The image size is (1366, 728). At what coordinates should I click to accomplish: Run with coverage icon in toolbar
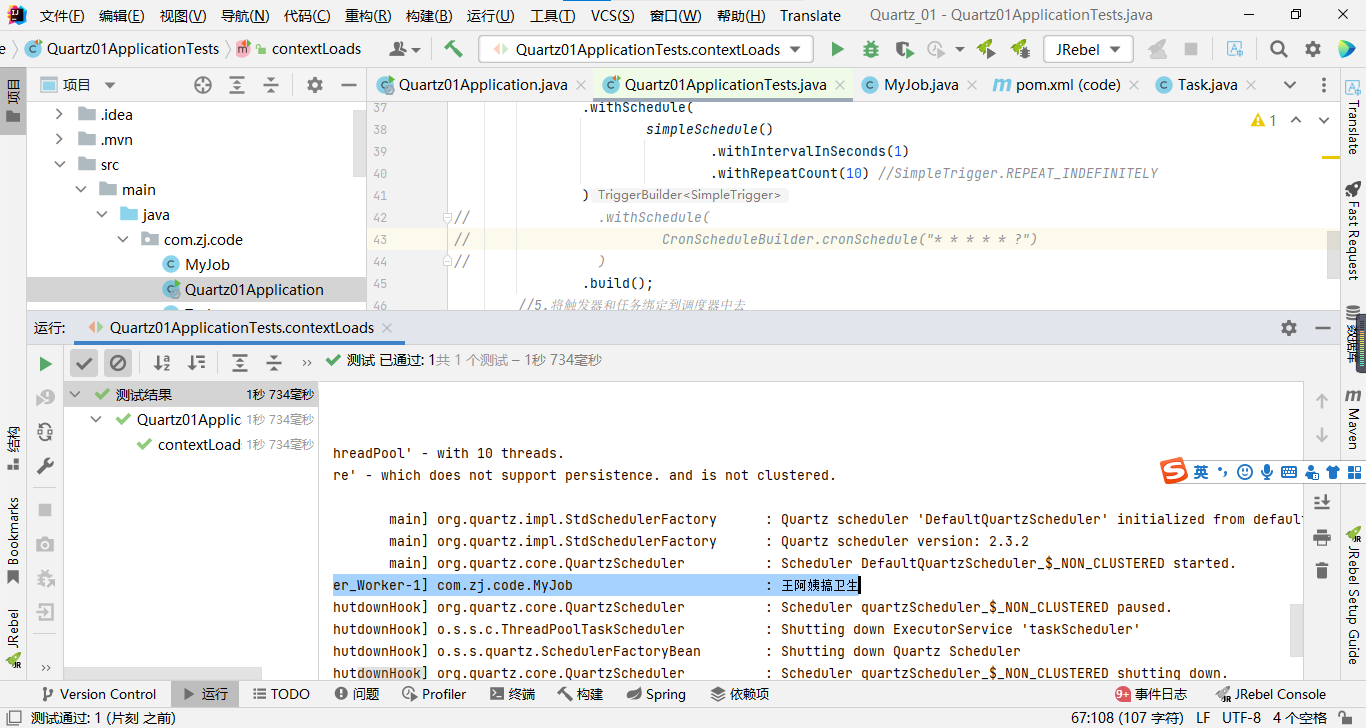pos(904,49)
